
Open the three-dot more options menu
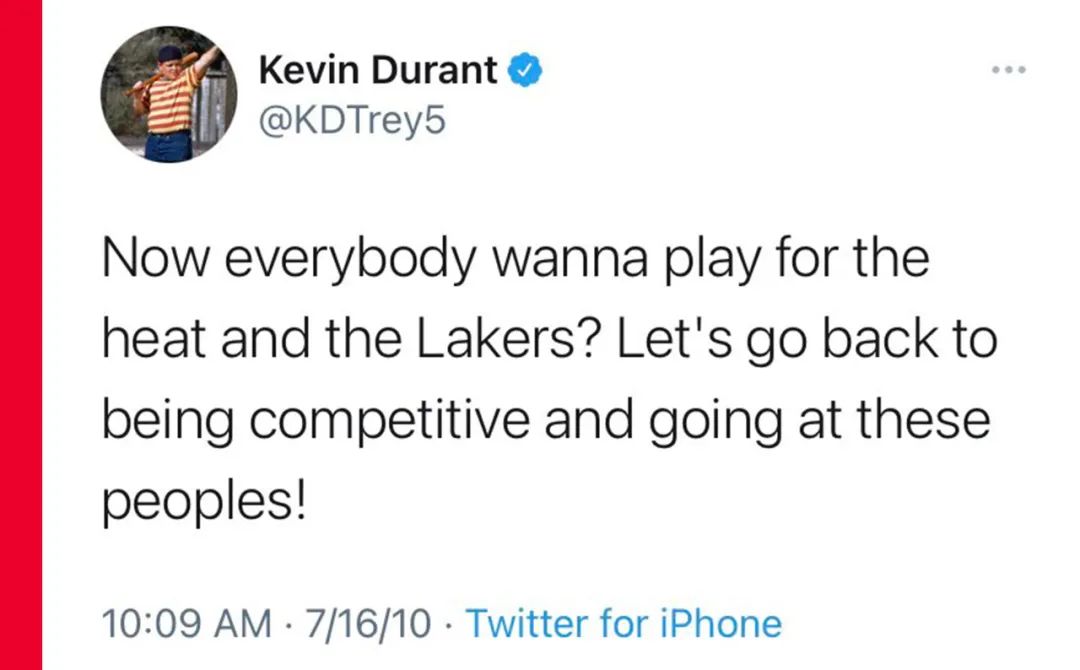click(1008, 71)
